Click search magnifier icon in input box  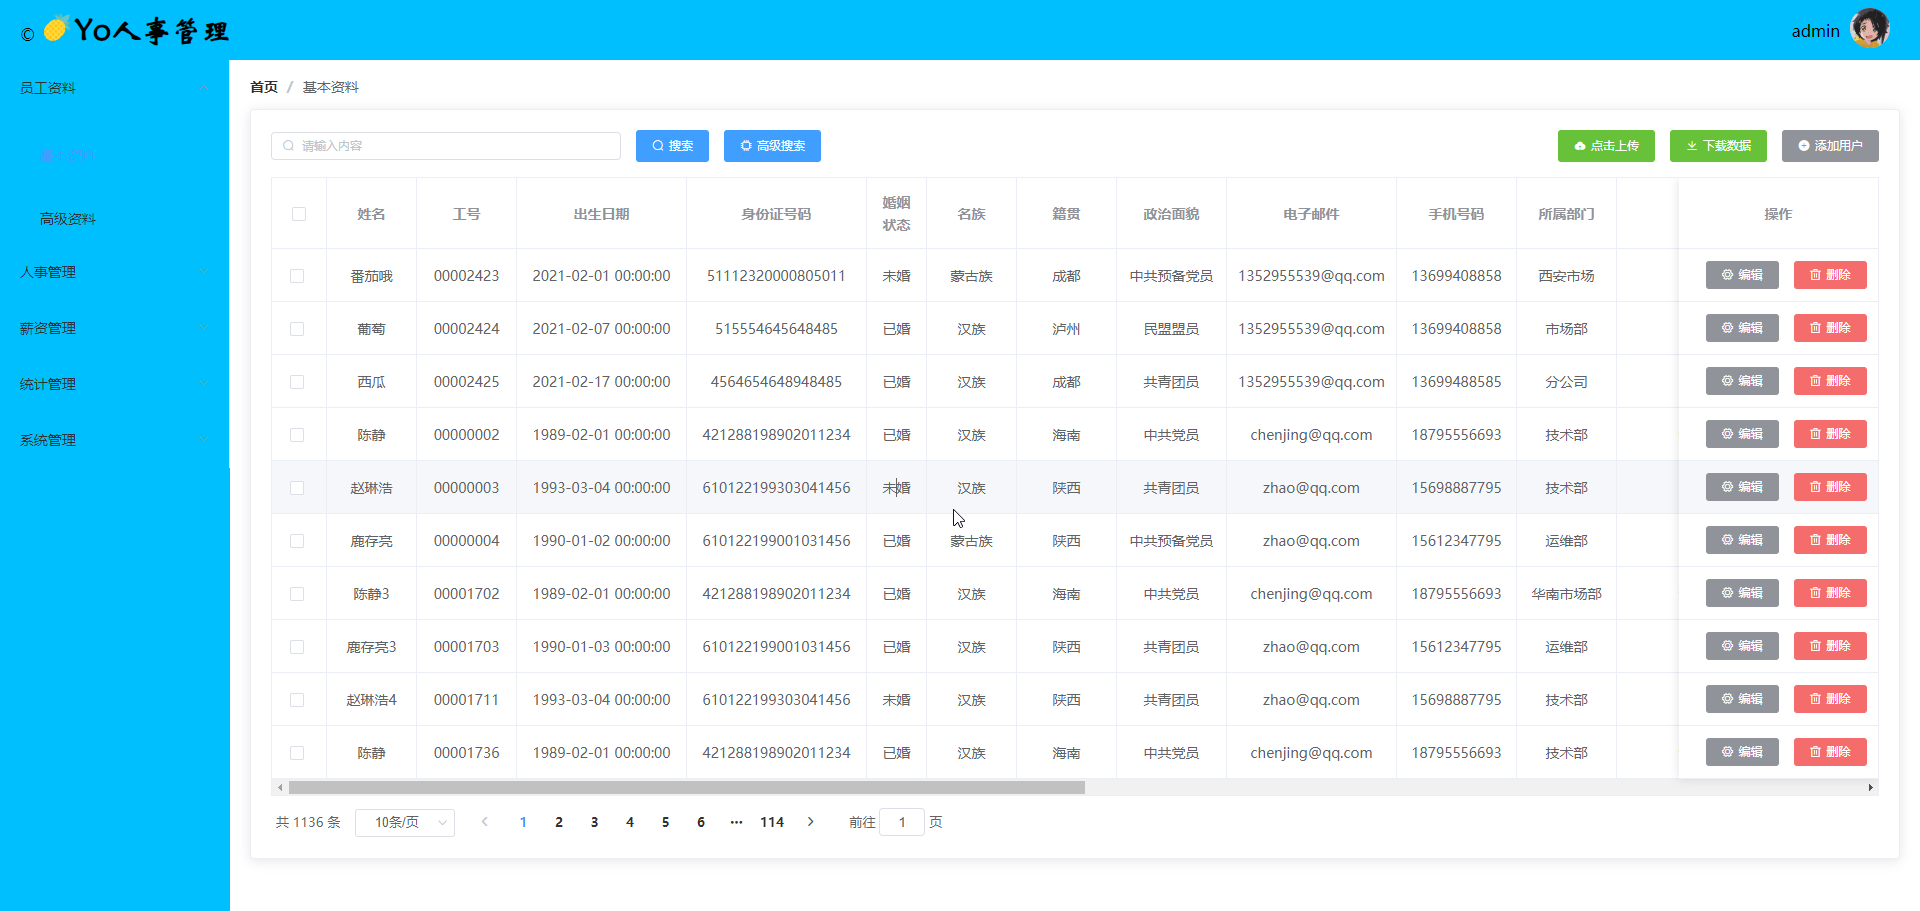pyautogui.click(x=289, y=146)
